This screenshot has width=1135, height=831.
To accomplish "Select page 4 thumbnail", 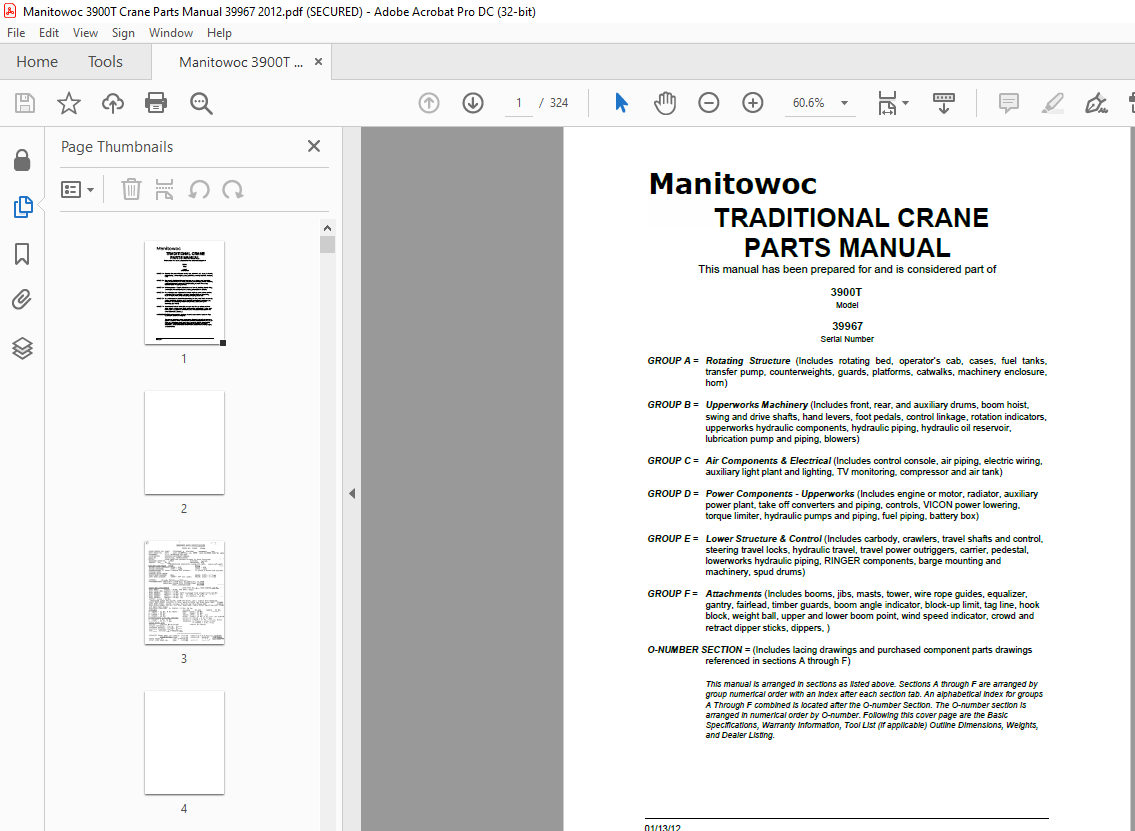I will [x=184, y=742].
